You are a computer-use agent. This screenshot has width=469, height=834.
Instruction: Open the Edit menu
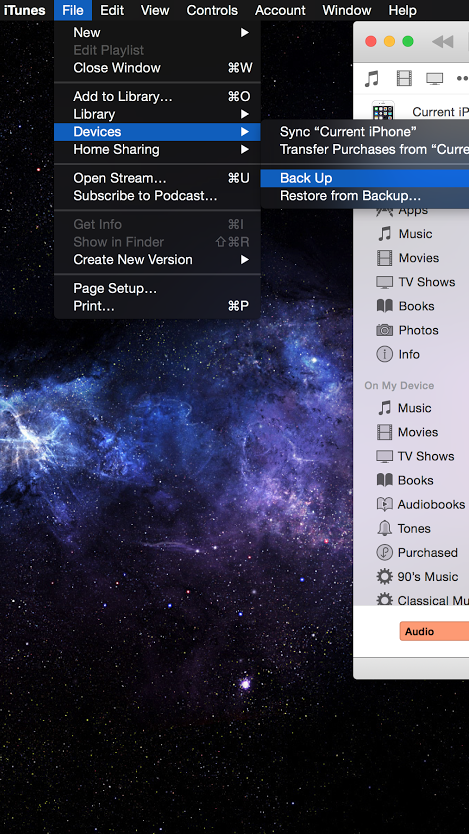coord(112,10)
